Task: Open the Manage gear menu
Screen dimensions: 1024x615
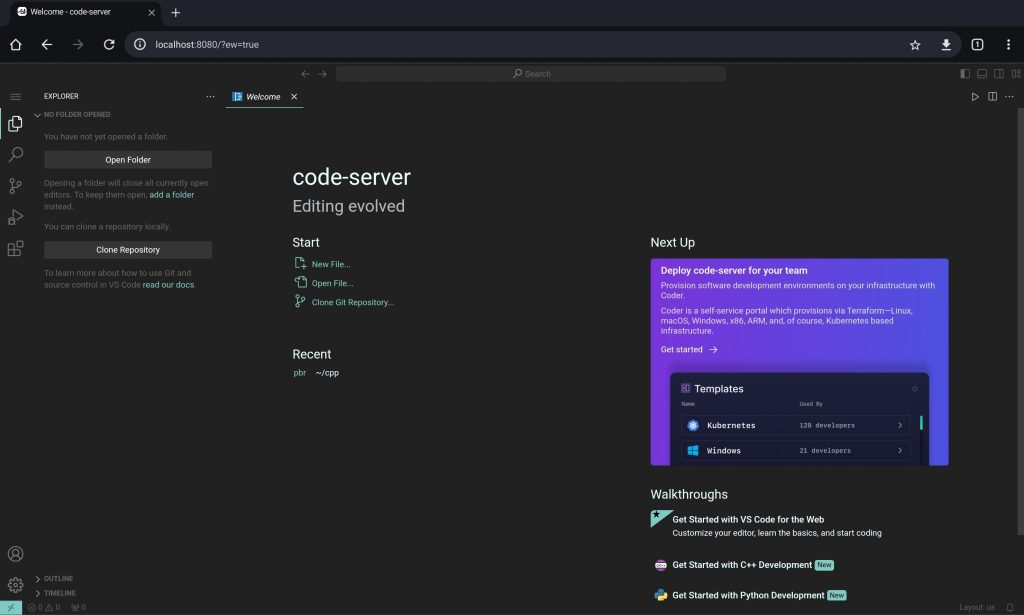Action: [15, 585]
